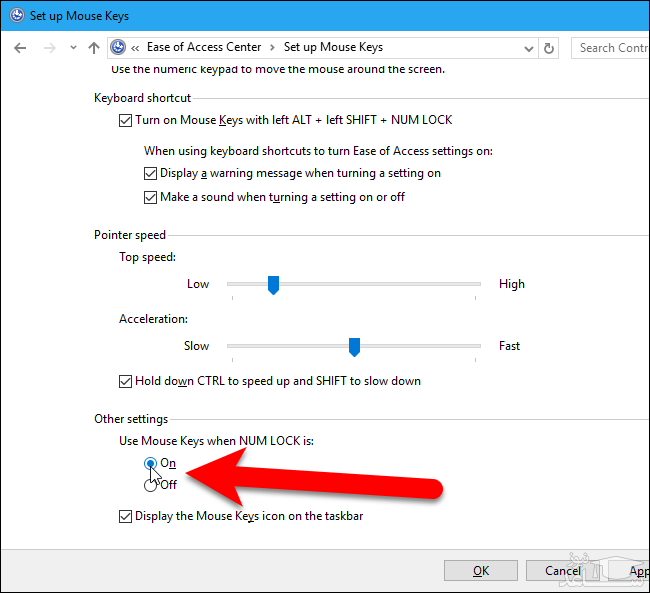
Task: Click the Top speed slider handle
Action: coord(273,285)
